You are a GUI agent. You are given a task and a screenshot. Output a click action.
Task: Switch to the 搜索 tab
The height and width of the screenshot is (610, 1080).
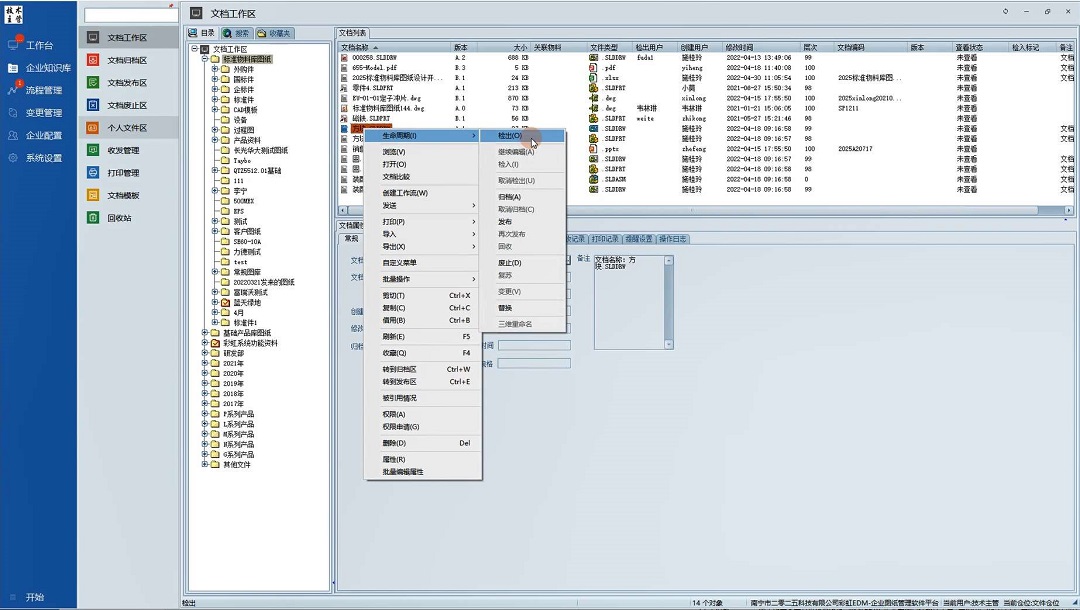pyautogui.click(x=236, y=33)
